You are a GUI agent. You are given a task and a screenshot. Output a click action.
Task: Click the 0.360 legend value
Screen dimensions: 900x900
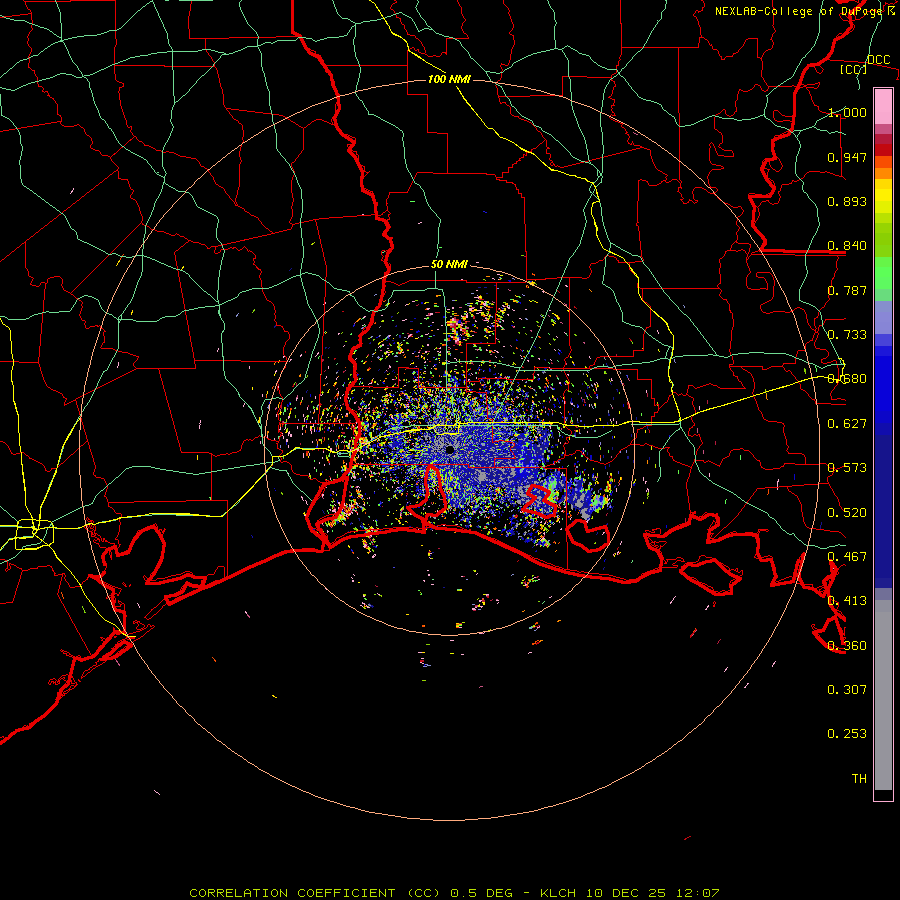pos(847,646)
